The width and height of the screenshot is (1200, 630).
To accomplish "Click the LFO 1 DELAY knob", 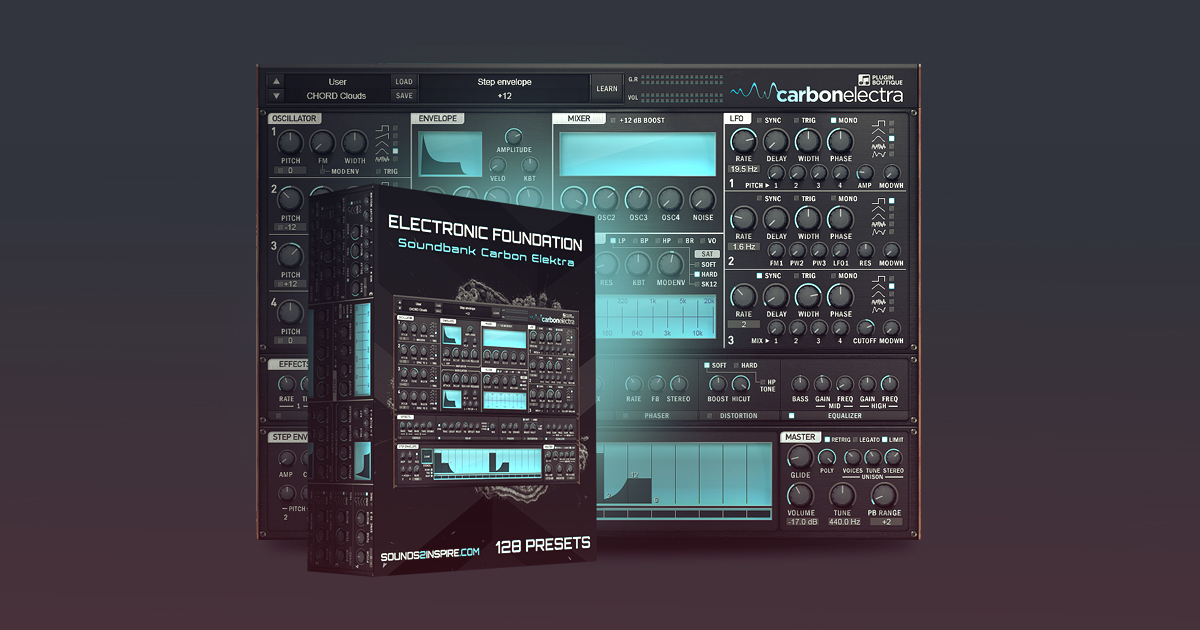I will tap(775, 141).
